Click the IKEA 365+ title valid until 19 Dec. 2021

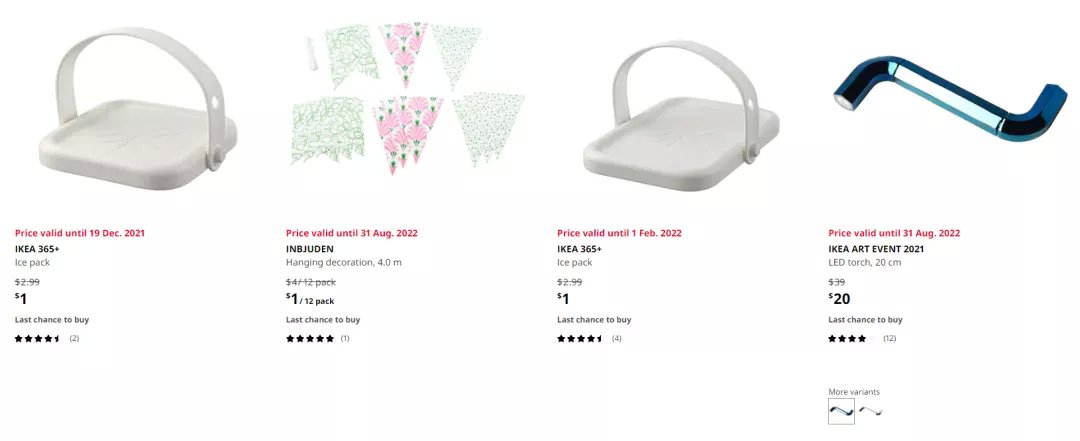point(37,249)
